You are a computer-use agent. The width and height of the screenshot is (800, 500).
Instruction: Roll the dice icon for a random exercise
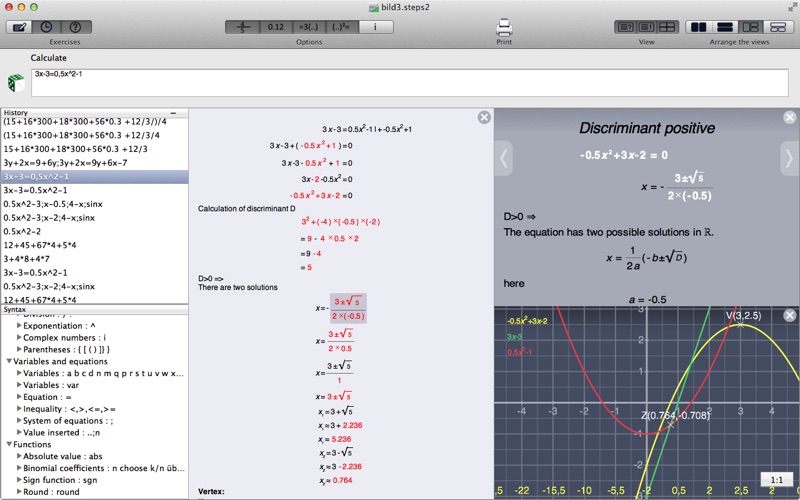16,83
